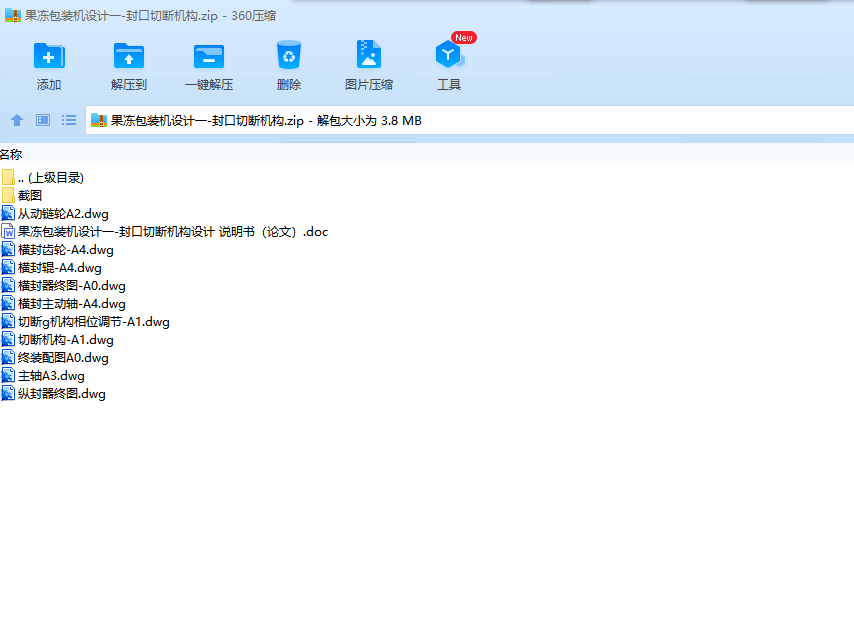Viewport: 854px width, 632px height.
Task: Click the dwg icon beside 横封器终图-A0.dwg
Action: 8,285
